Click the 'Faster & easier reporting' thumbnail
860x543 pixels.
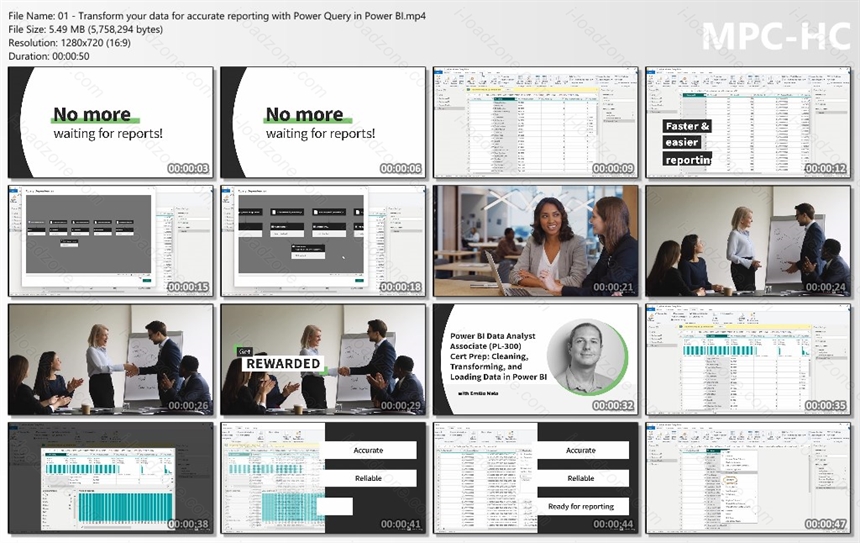(x=749, y=122)
